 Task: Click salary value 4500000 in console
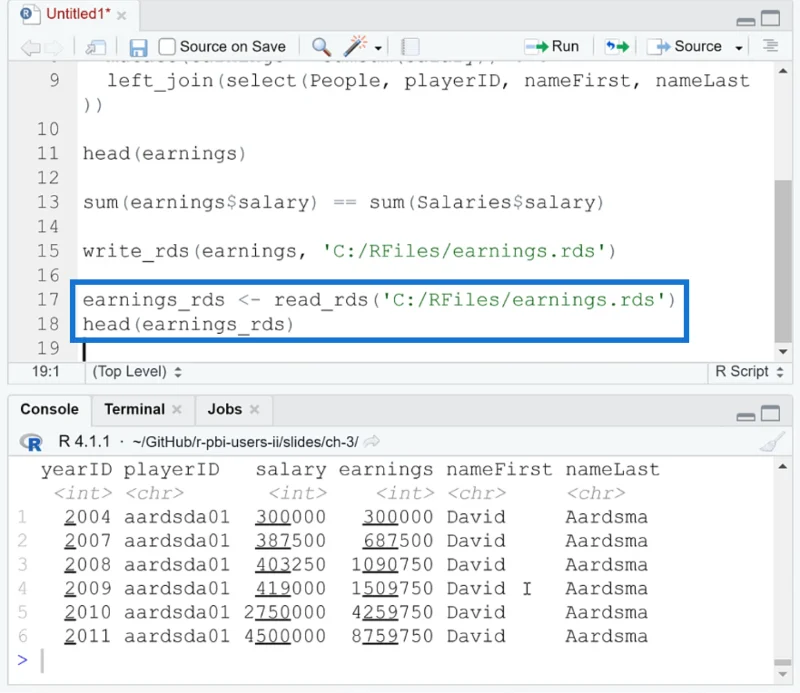tap(285, 636)
